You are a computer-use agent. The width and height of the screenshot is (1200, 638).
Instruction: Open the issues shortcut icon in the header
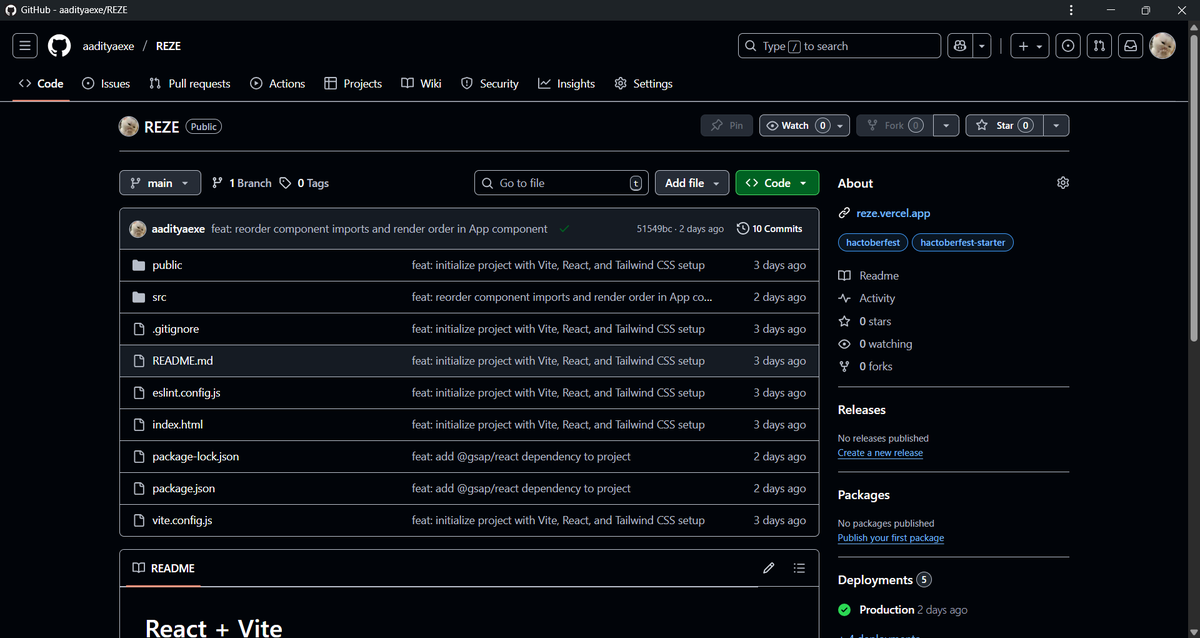[x=1068, y=46]
